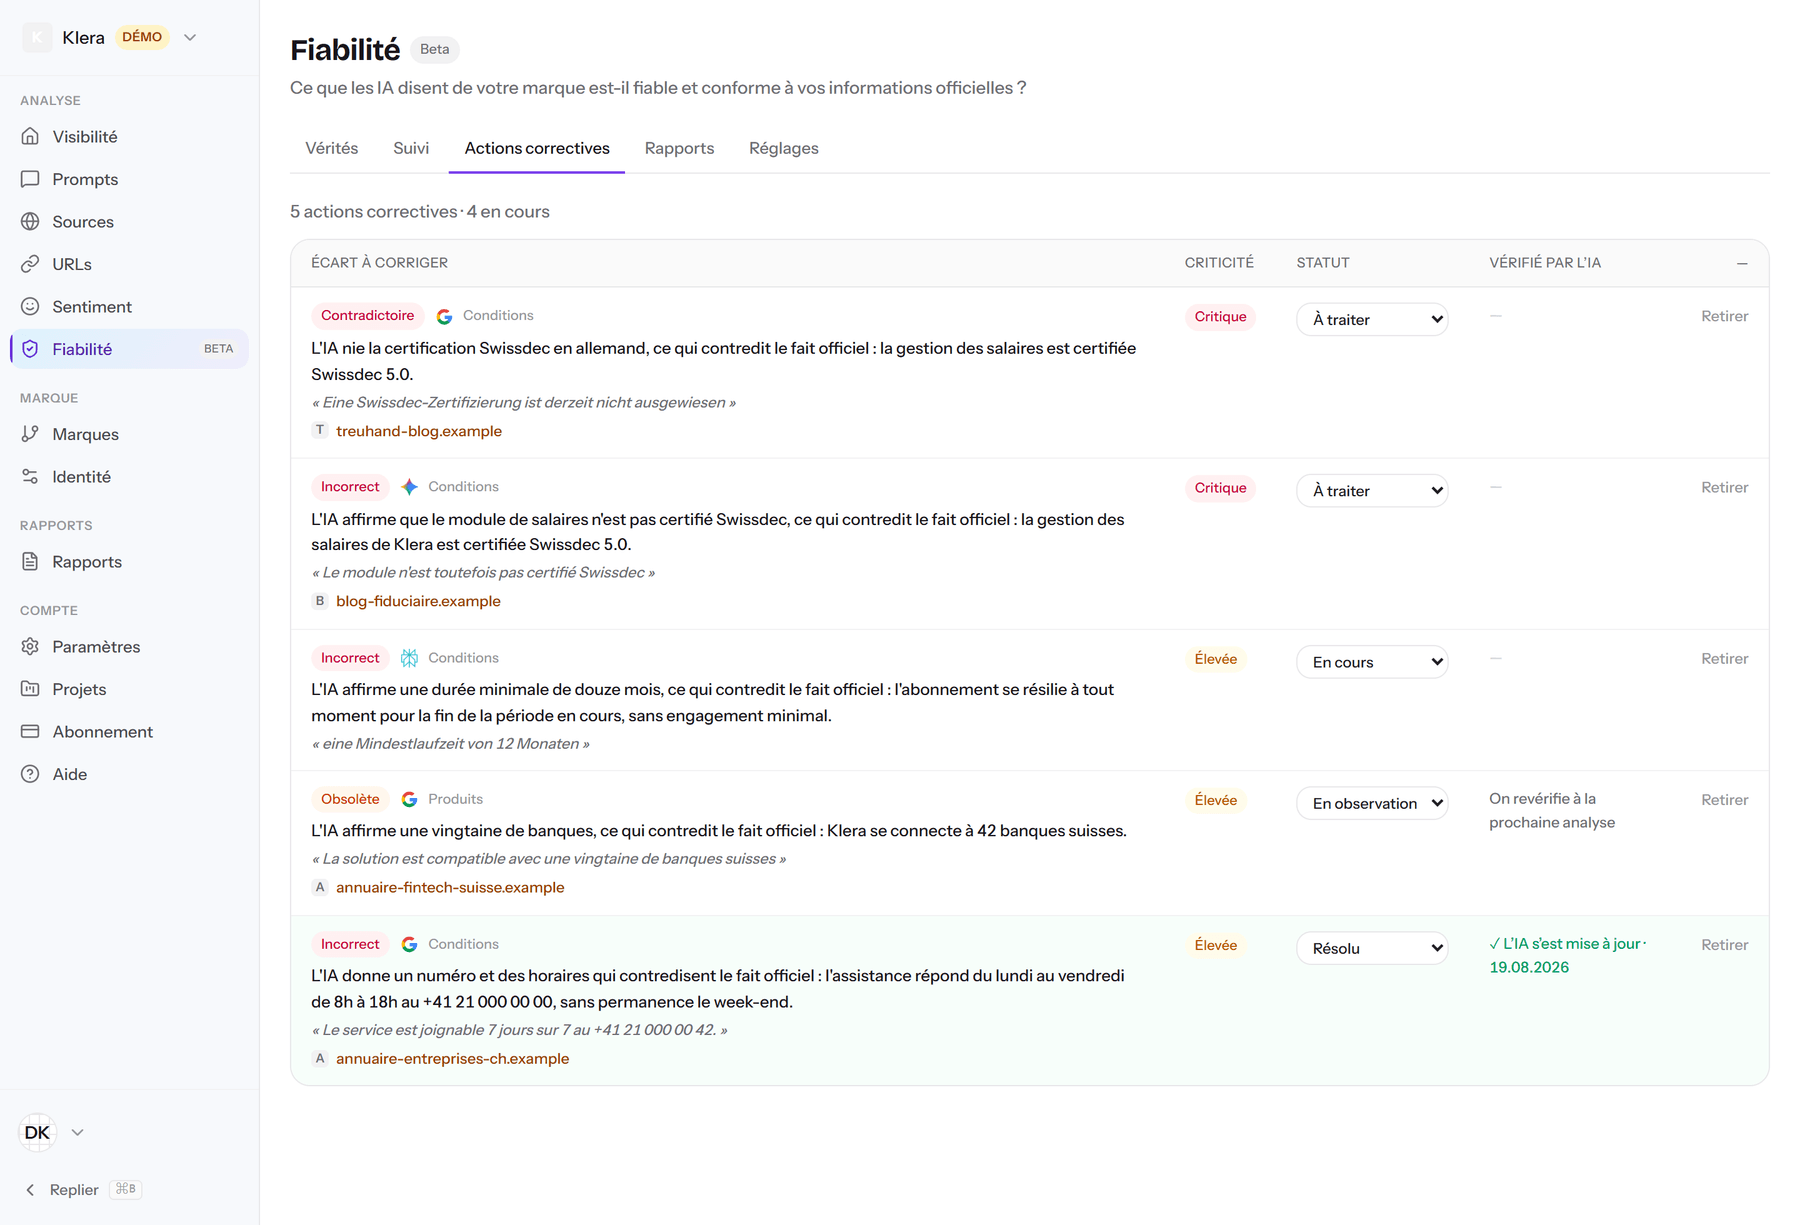
Task: Switch to the Suivi tab
Action: [411, 148]
